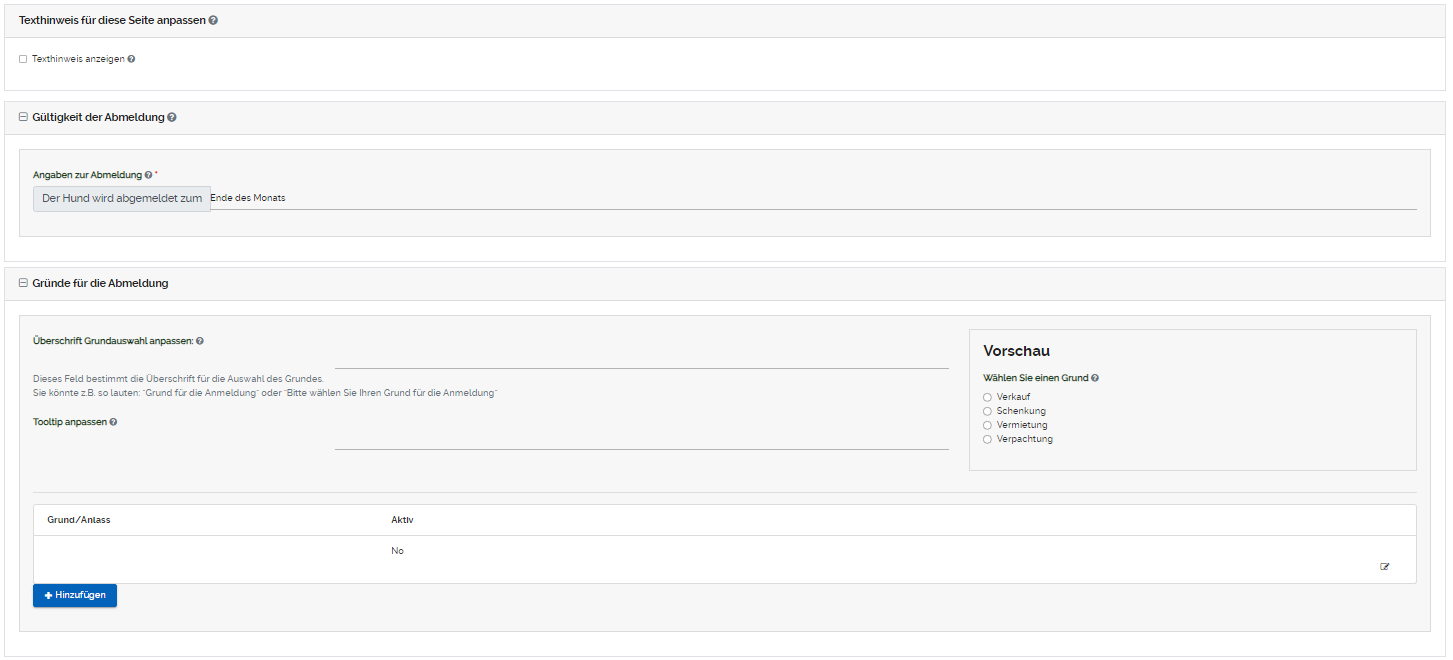The image size is (1453, 660).
Task: Enable the 'Texthinweis anzeigen' checkbox
Action: [x=23, y=59]
